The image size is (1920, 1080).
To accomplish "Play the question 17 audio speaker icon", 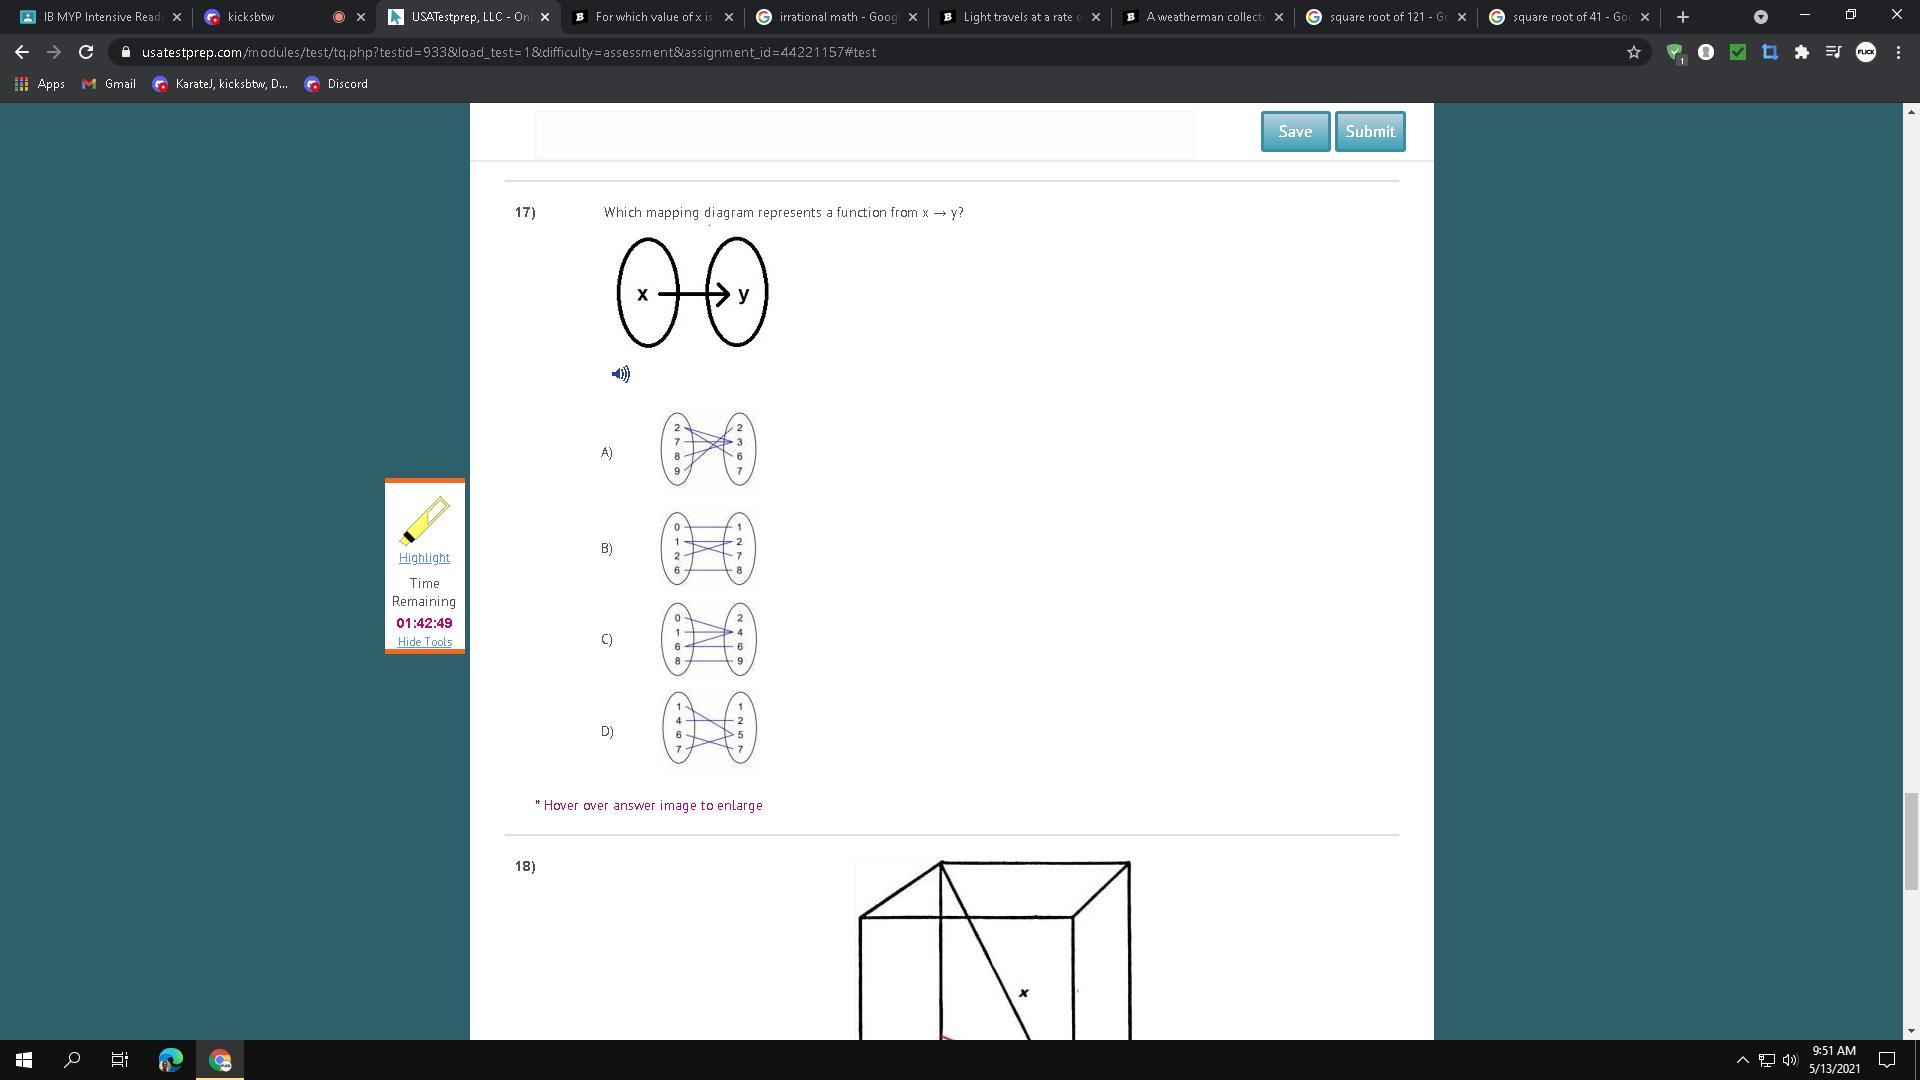I will click(x=620, y=374).
